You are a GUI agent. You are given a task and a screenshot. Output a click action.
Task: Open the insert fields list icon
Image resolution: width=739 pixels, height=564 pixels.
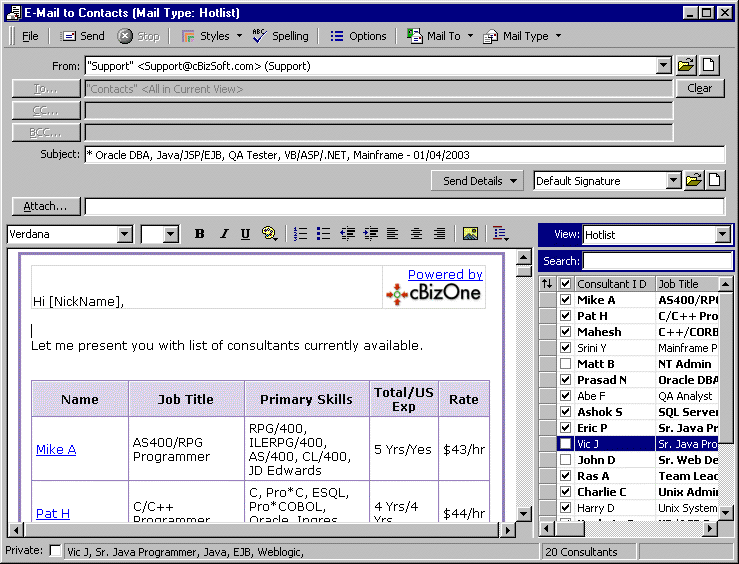tap(501, 234)
